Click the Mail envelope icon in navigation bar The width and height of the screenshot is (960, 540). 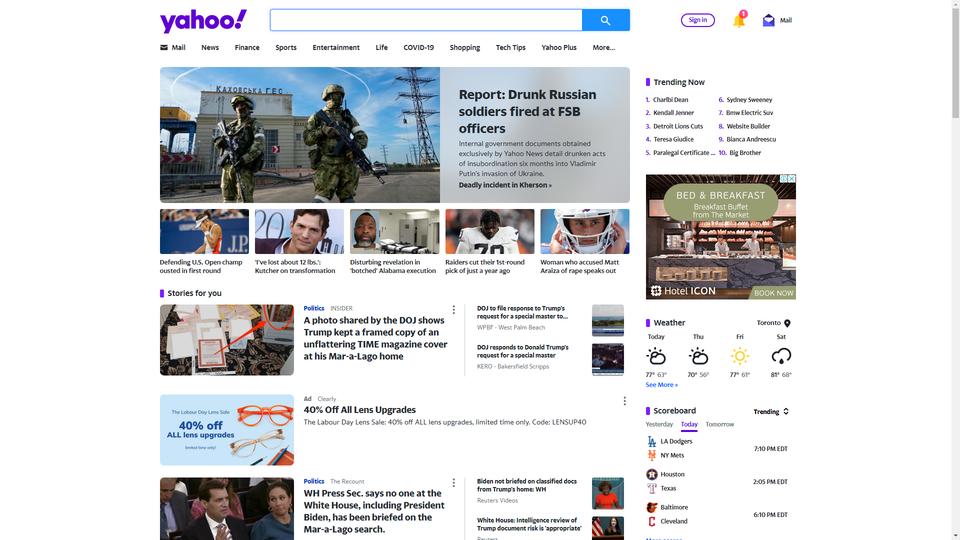point(163,47)
